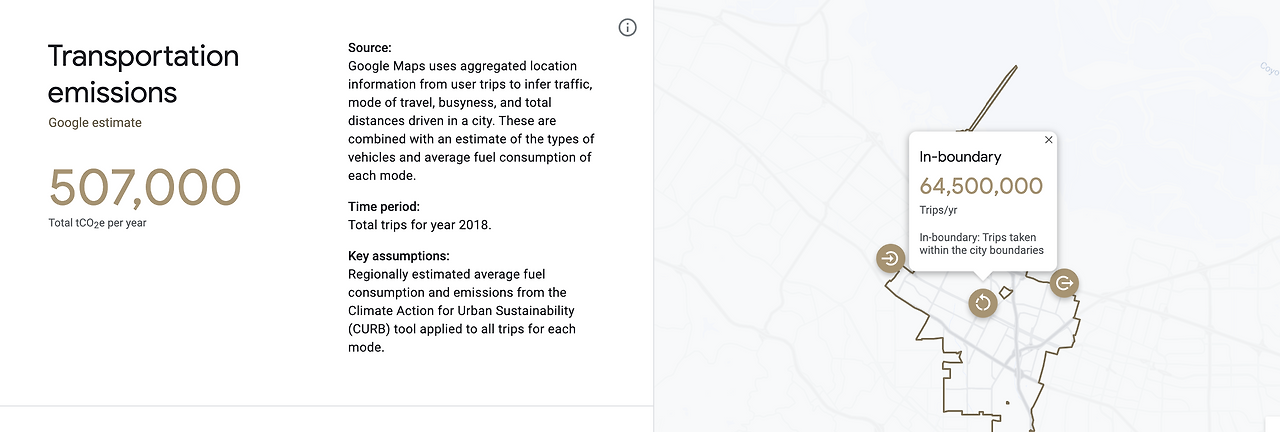Select the inbound trips marker icon
Screen dimensions: 1280x432
(890, 259)
